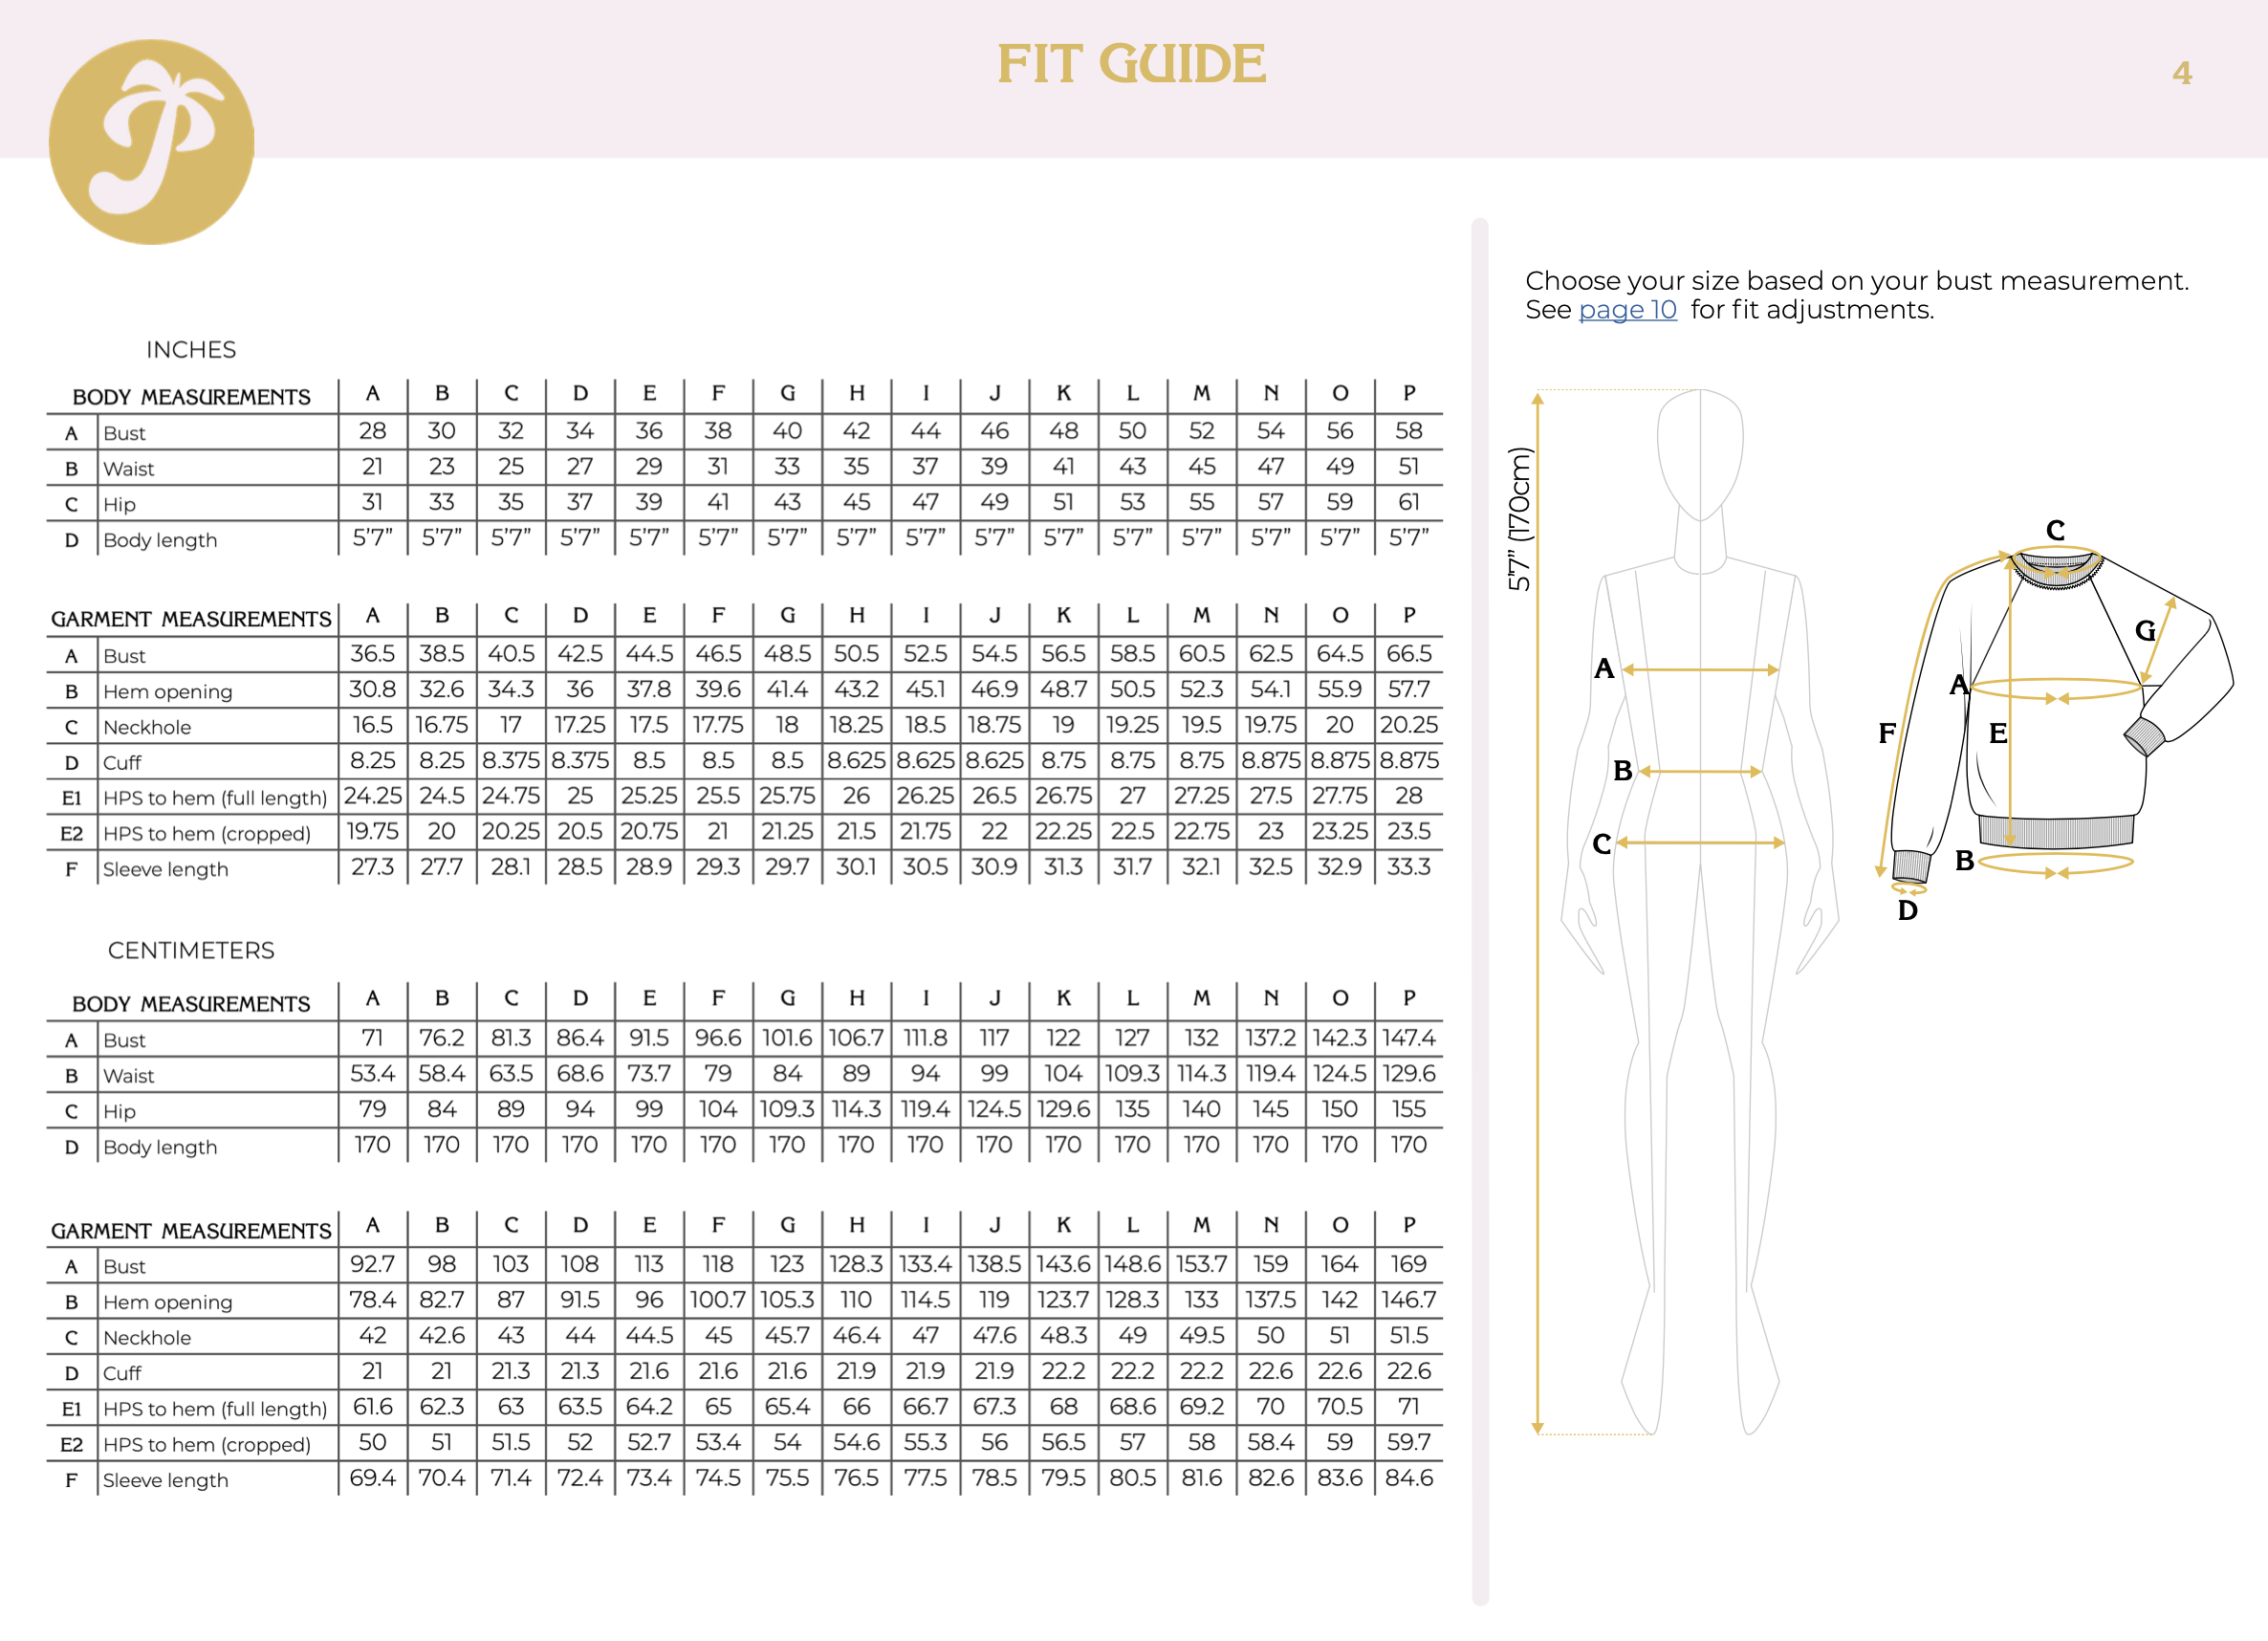
Task: Click the FIT GUIDE page title
Action: [x=1131, y=64]
